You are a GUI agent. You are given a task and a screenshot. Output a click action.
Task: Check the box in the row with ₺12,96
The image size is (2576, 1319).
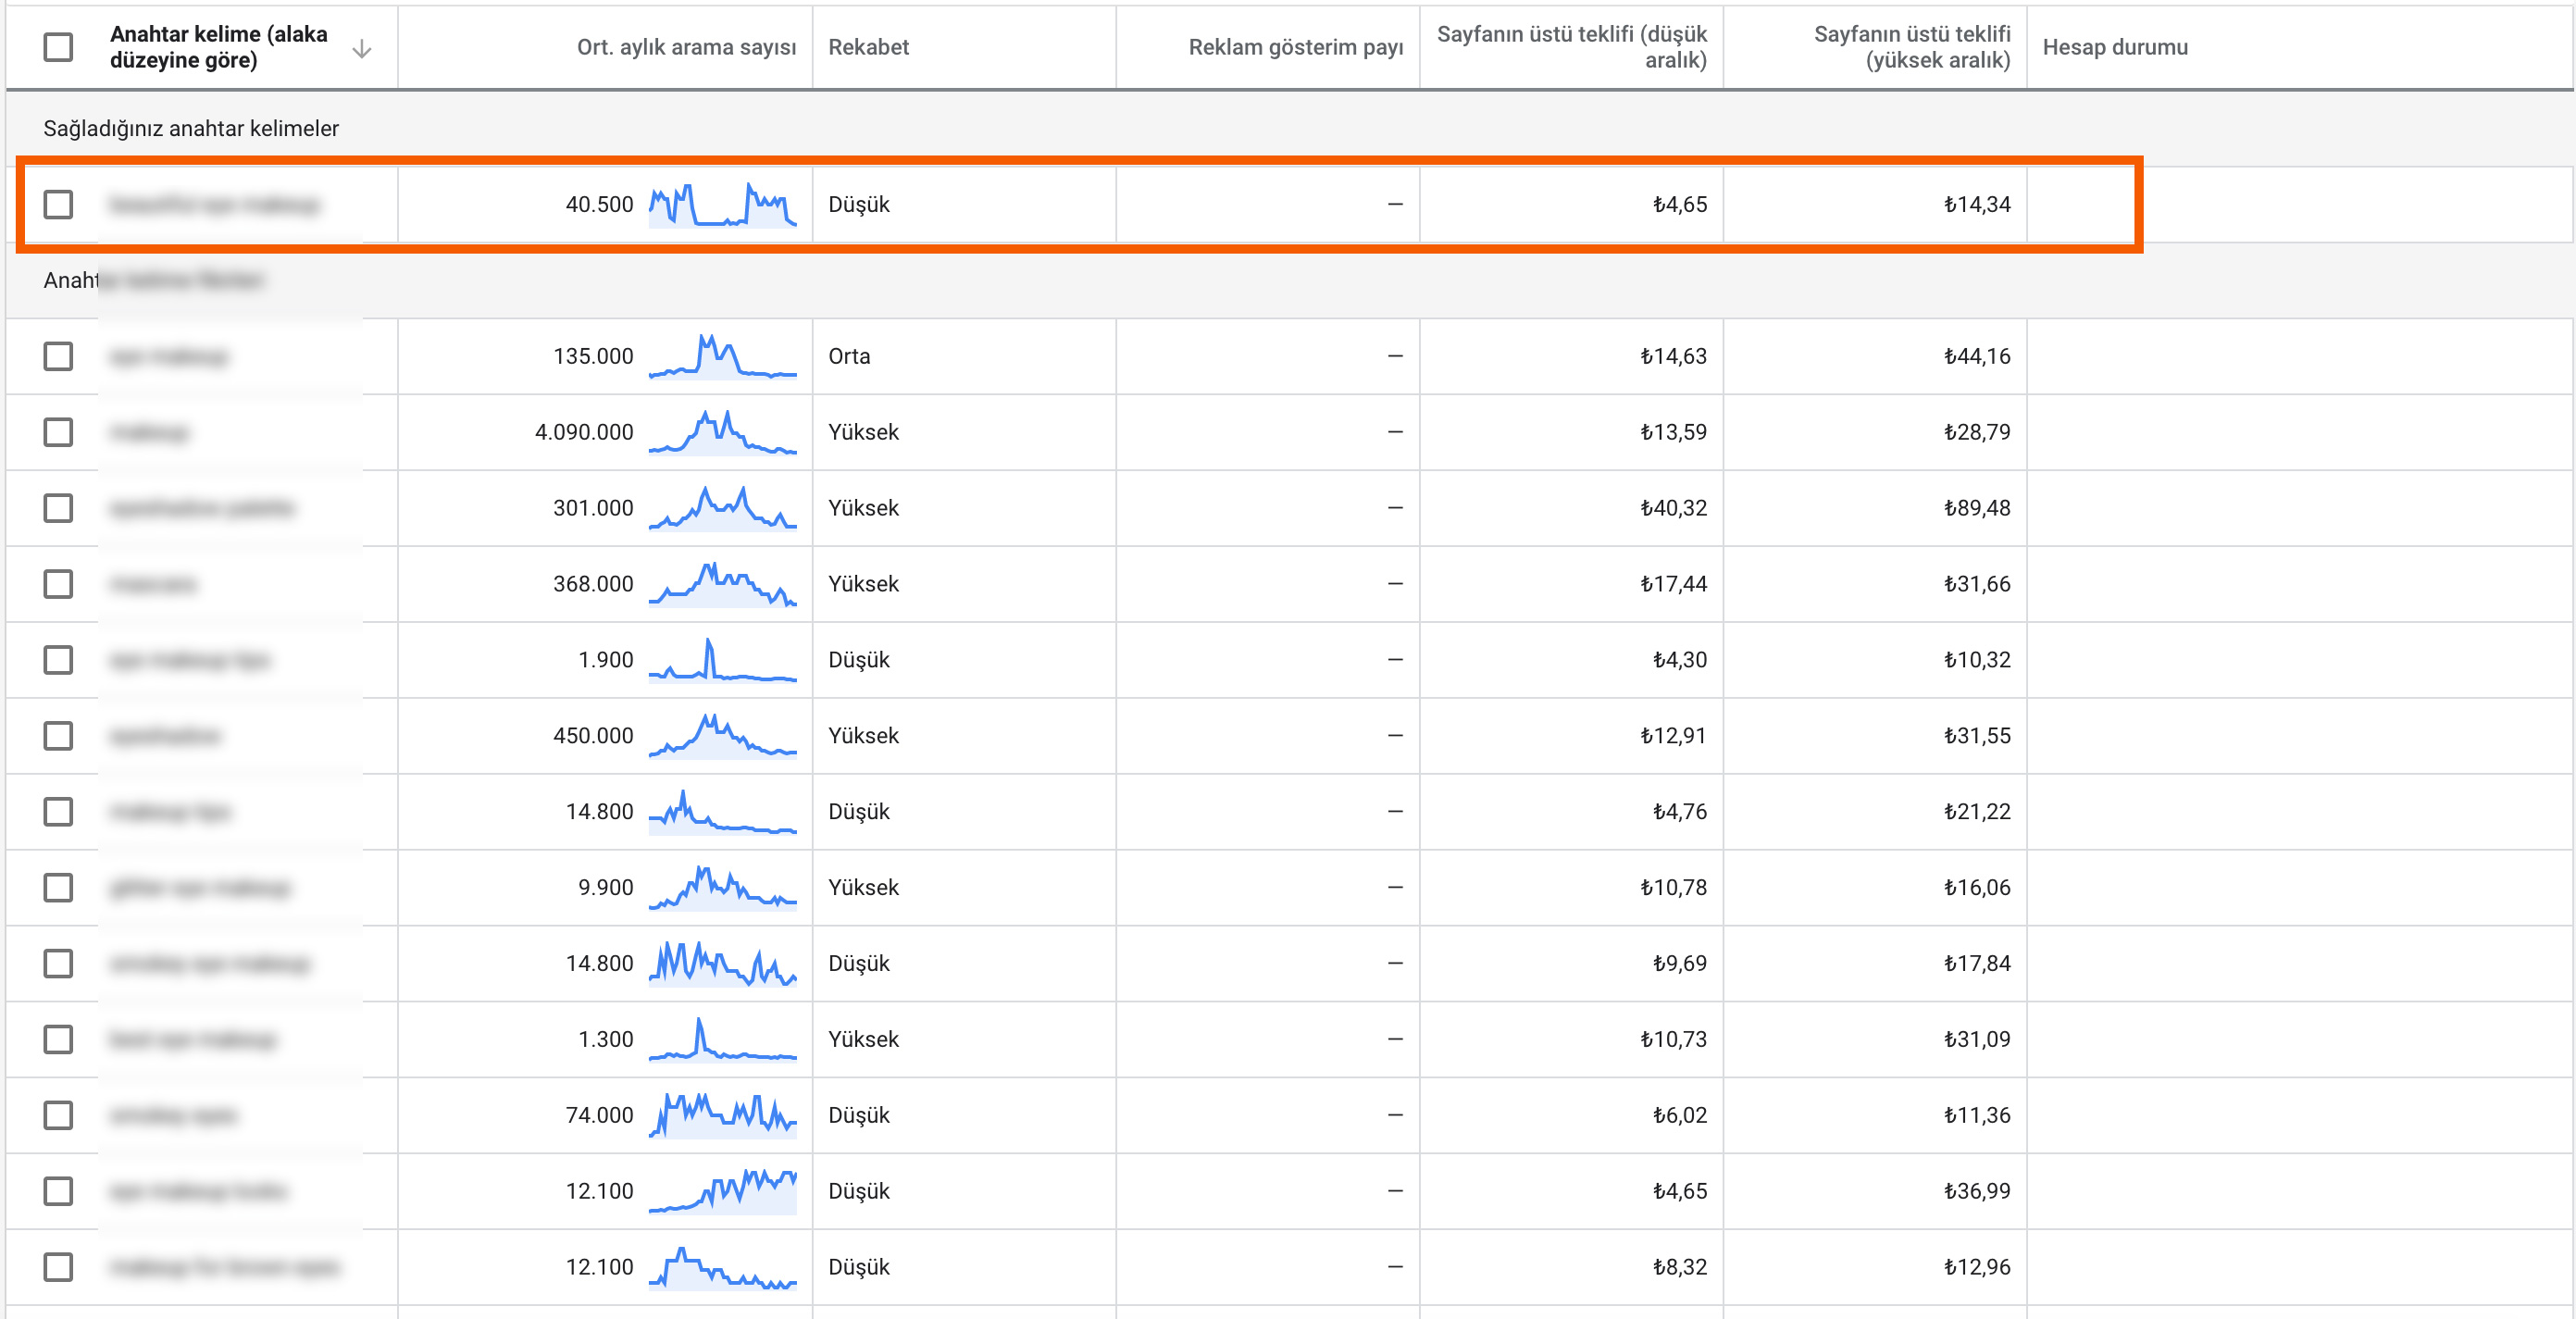click(x=58, y=1267)
